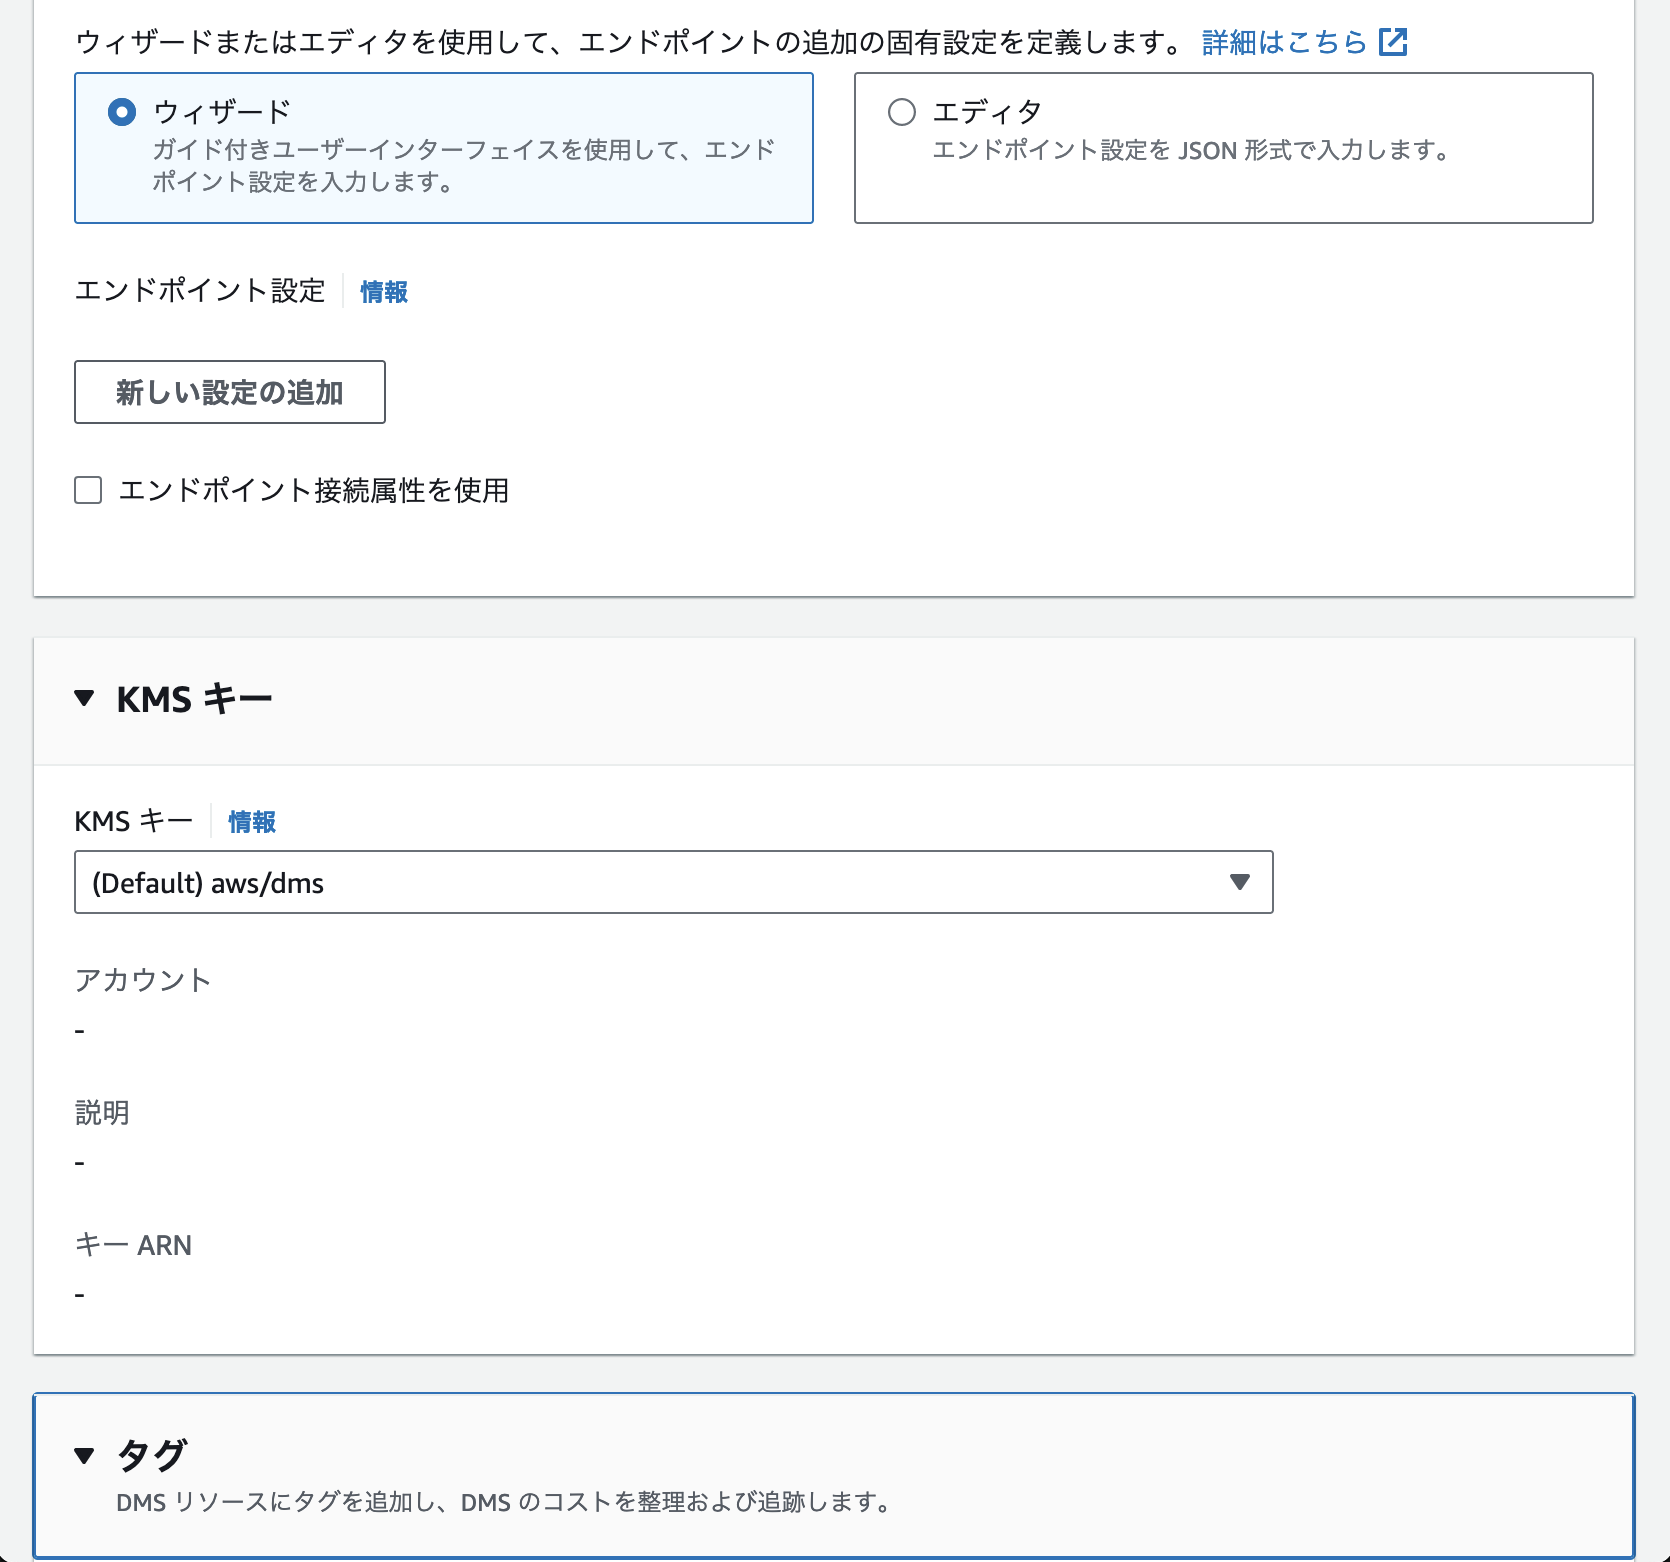1670x1562 pixels.
Task: Click the 新しい設定の追加 button
Action: pyautogui.click(x=230, y=392)
